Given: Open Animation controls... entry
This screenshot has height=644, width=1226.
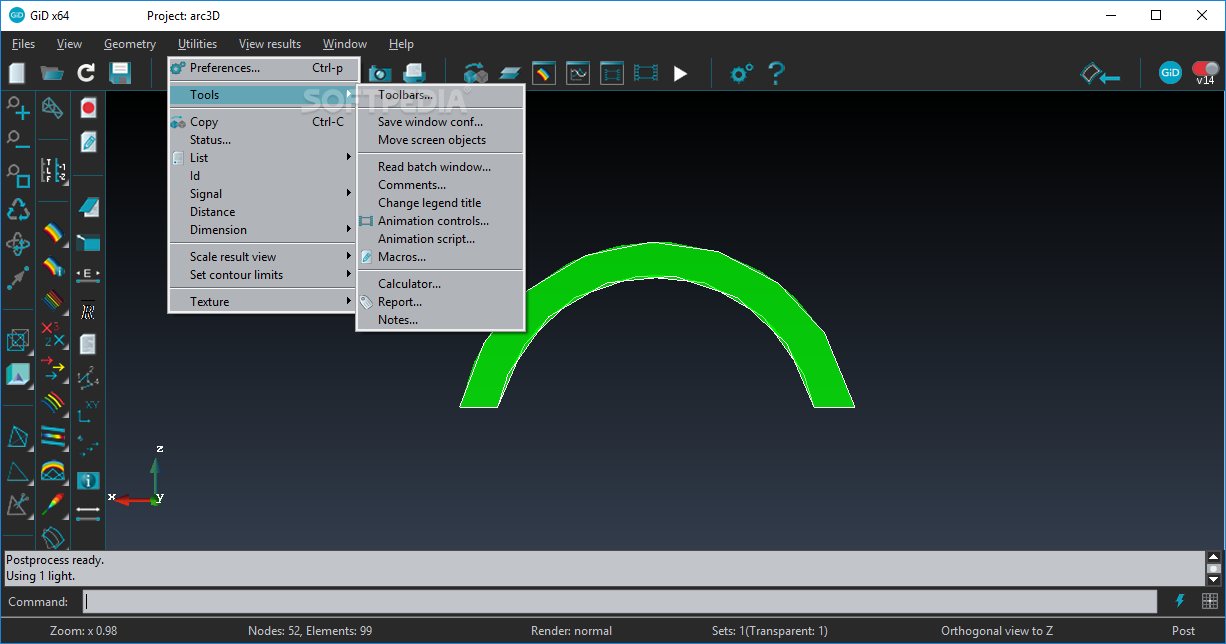Looking at the screenshot, I should 440,221.
